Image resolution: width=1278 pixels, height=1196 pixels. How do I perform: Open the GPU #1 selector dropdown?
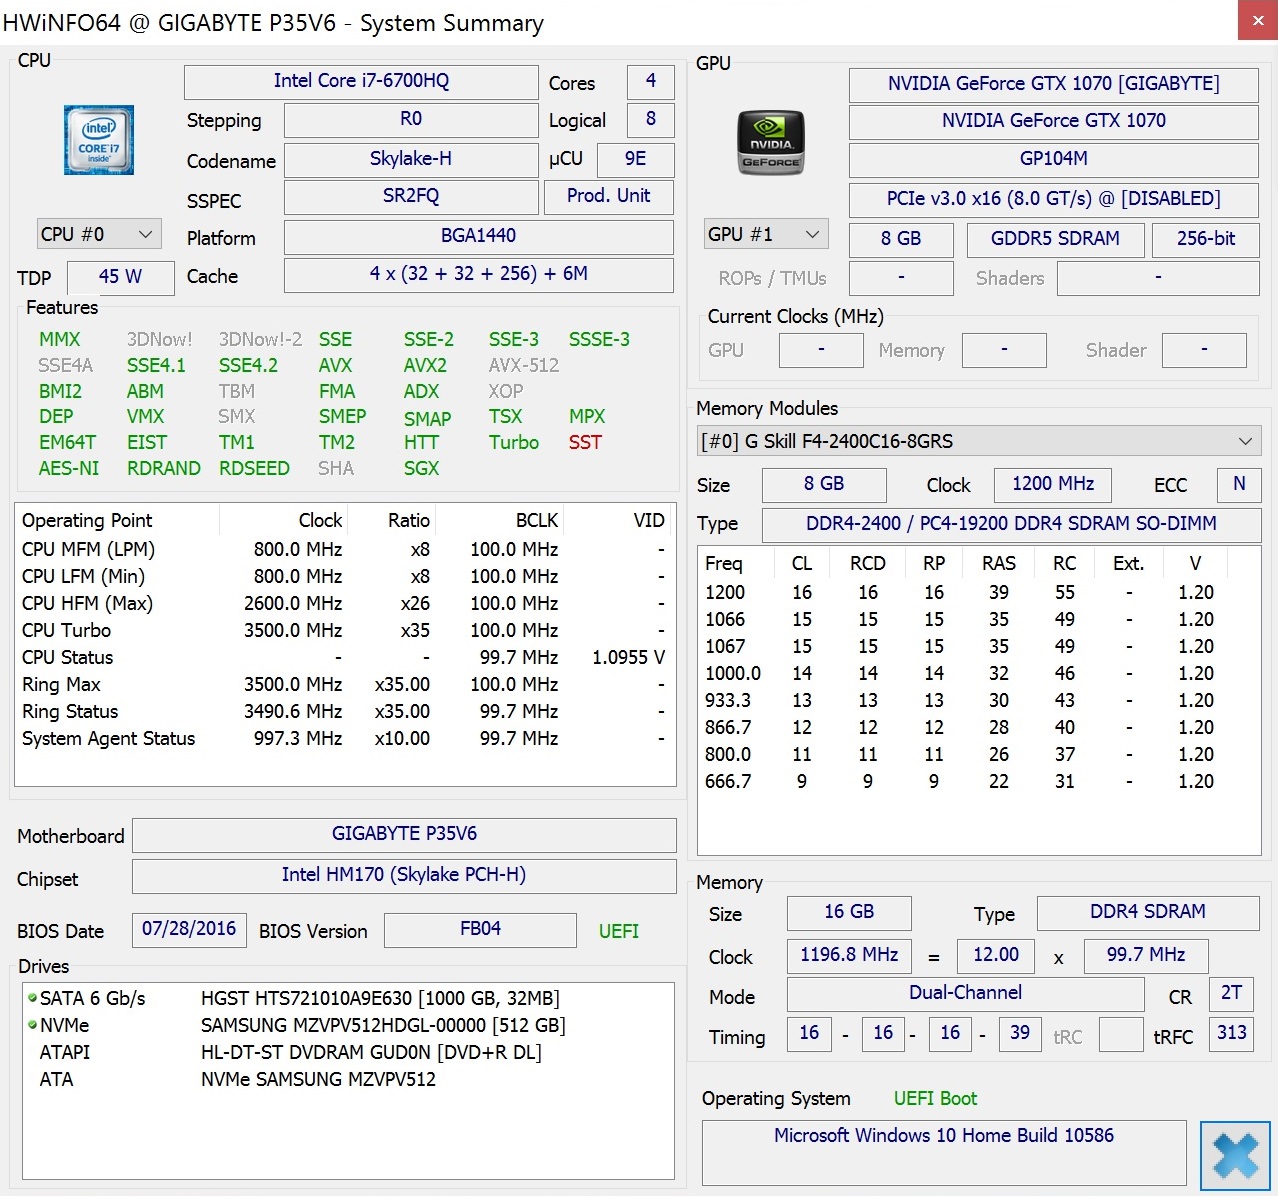[x=766, y=234]
